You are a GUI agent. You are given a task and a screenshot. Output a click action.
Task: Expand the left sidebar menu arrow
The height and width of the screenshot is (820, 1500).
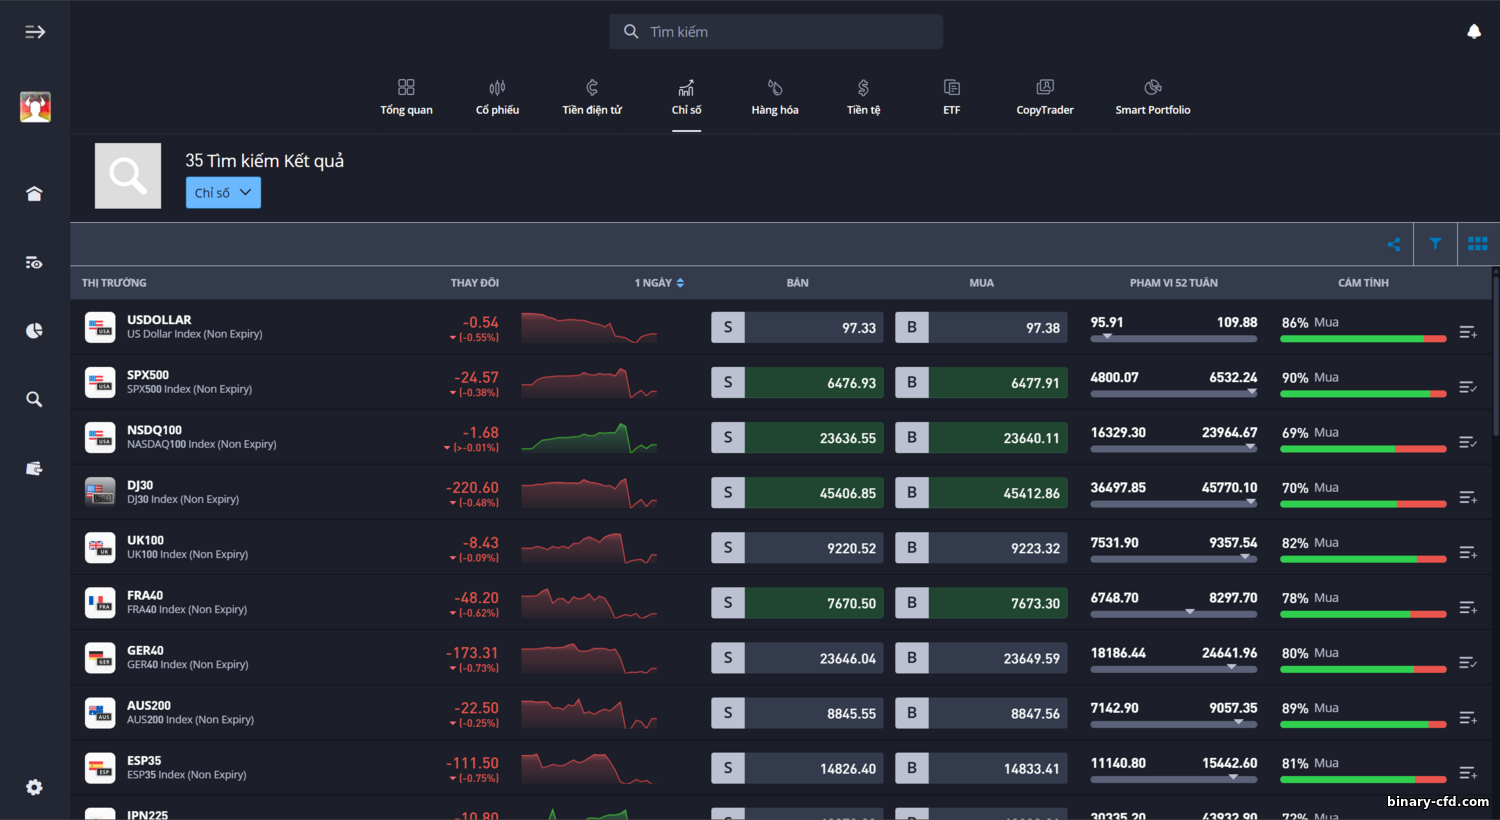coord(35,32)
